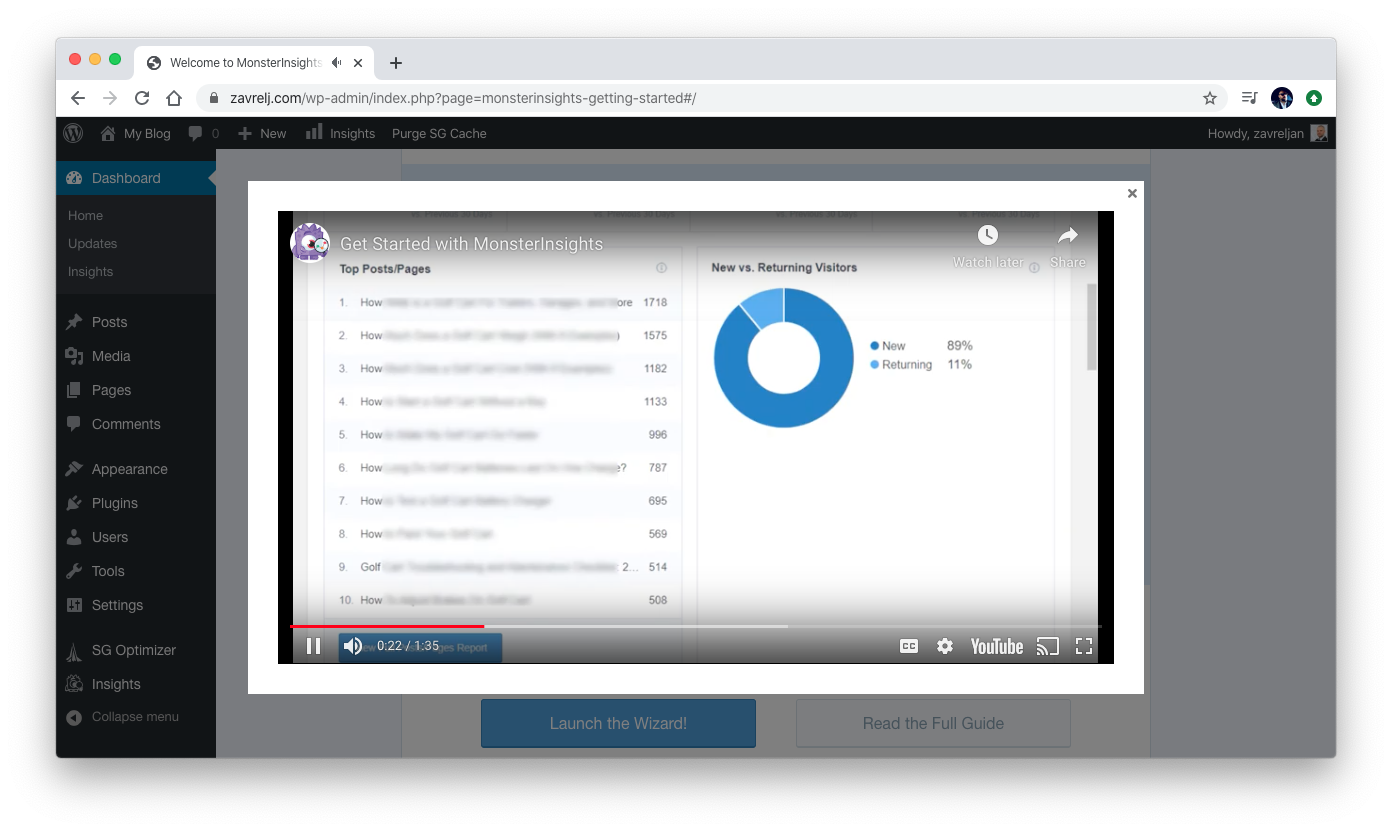Pause the YouTube video
The width and height of the screenshot is (1392, 832).
pos(313,646)
